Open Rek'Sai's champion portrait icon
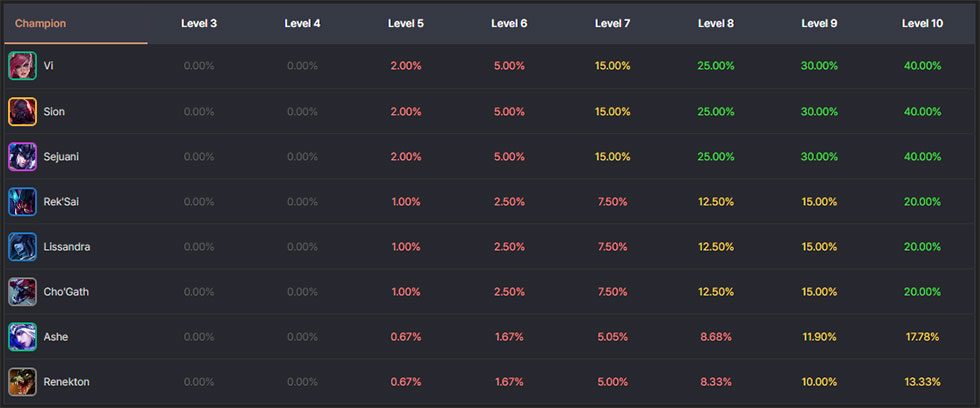This screenshot has height=408, width=980. click(x=22, y=202)
